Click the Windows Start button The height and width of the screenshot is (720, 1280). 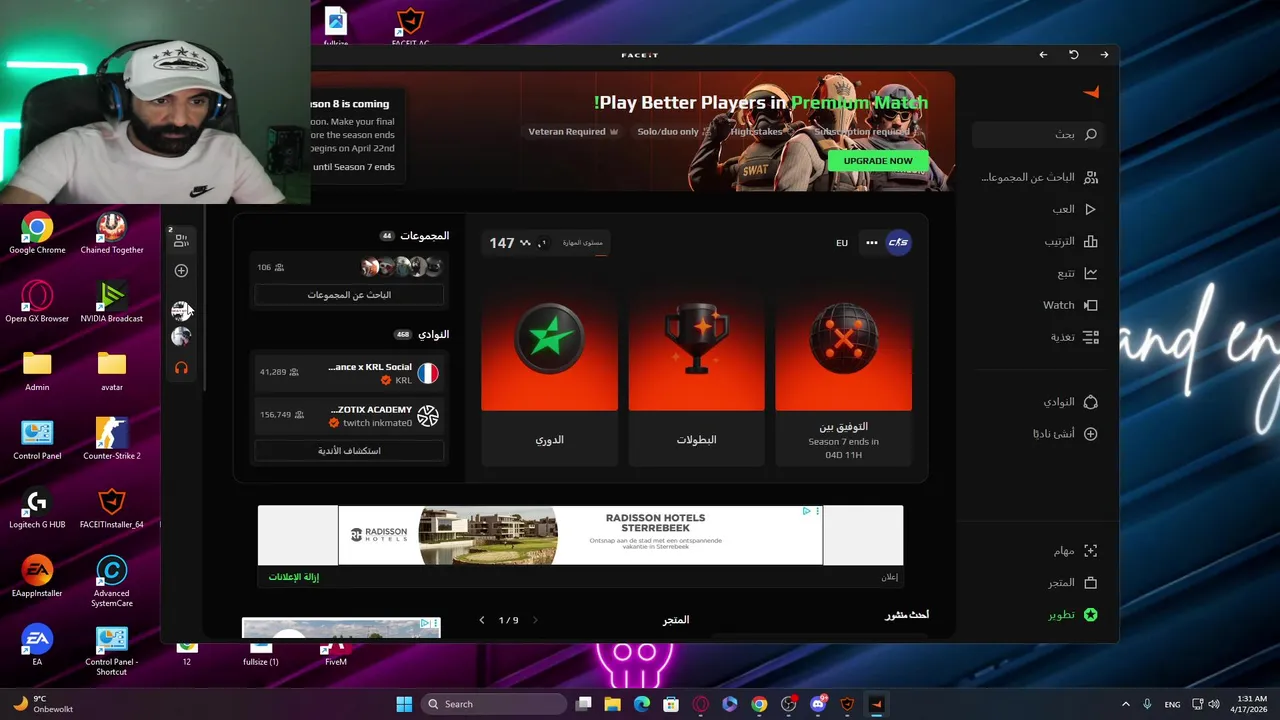(x=404, y=704)
